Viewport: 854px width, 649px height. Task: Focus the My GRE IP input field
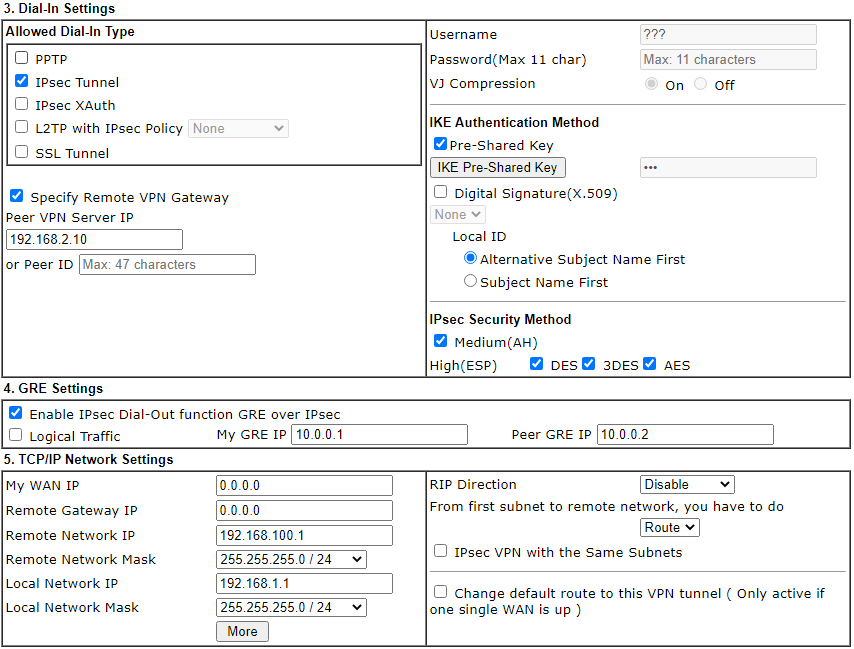coord(379,434)
